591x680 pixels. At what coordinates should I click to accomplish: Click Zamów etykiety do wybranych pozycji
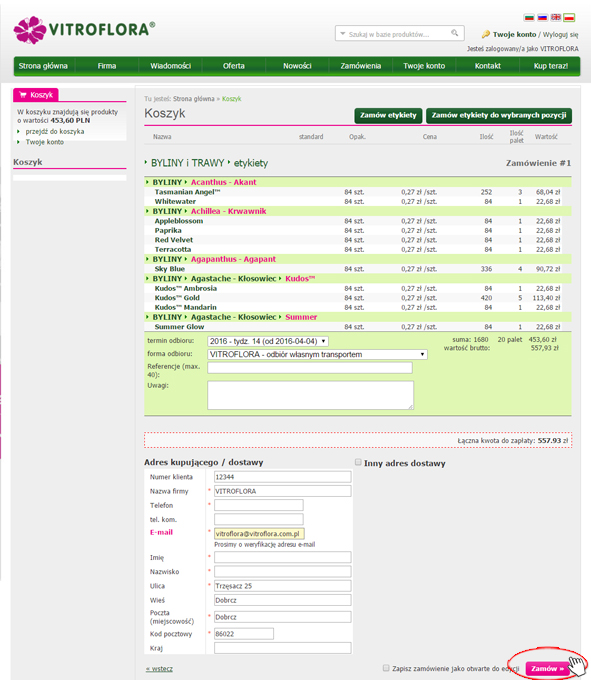click(499, 115)
